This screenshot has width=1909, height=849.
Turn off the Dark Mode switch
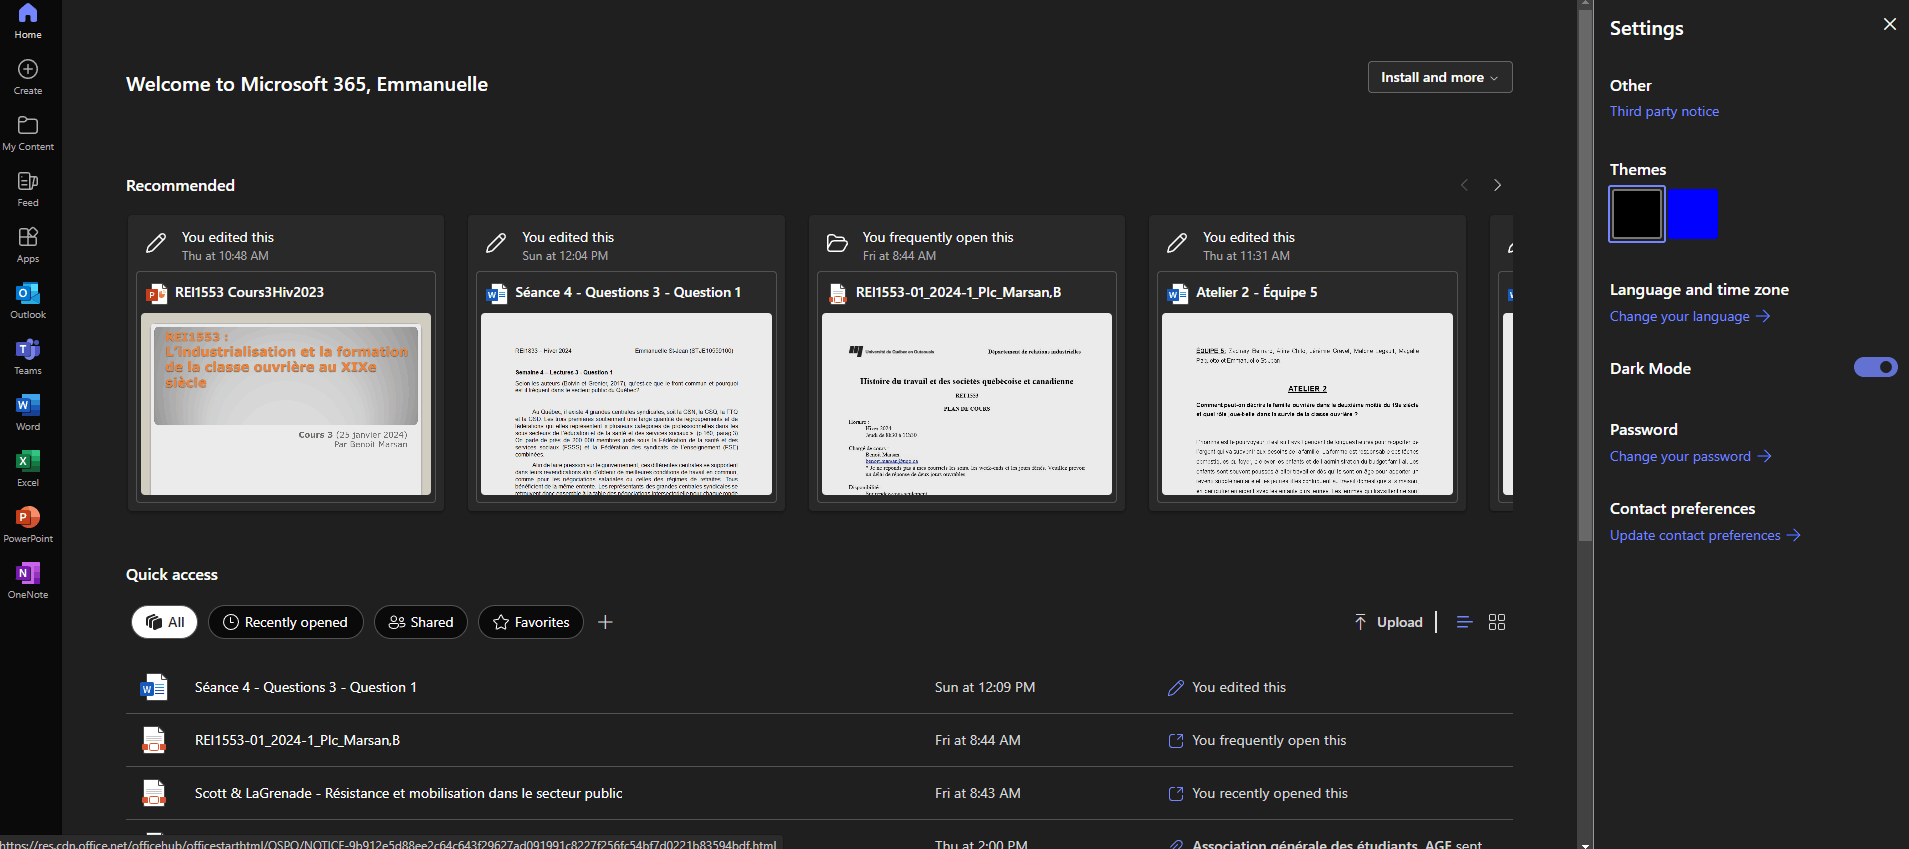(1875, 367)
